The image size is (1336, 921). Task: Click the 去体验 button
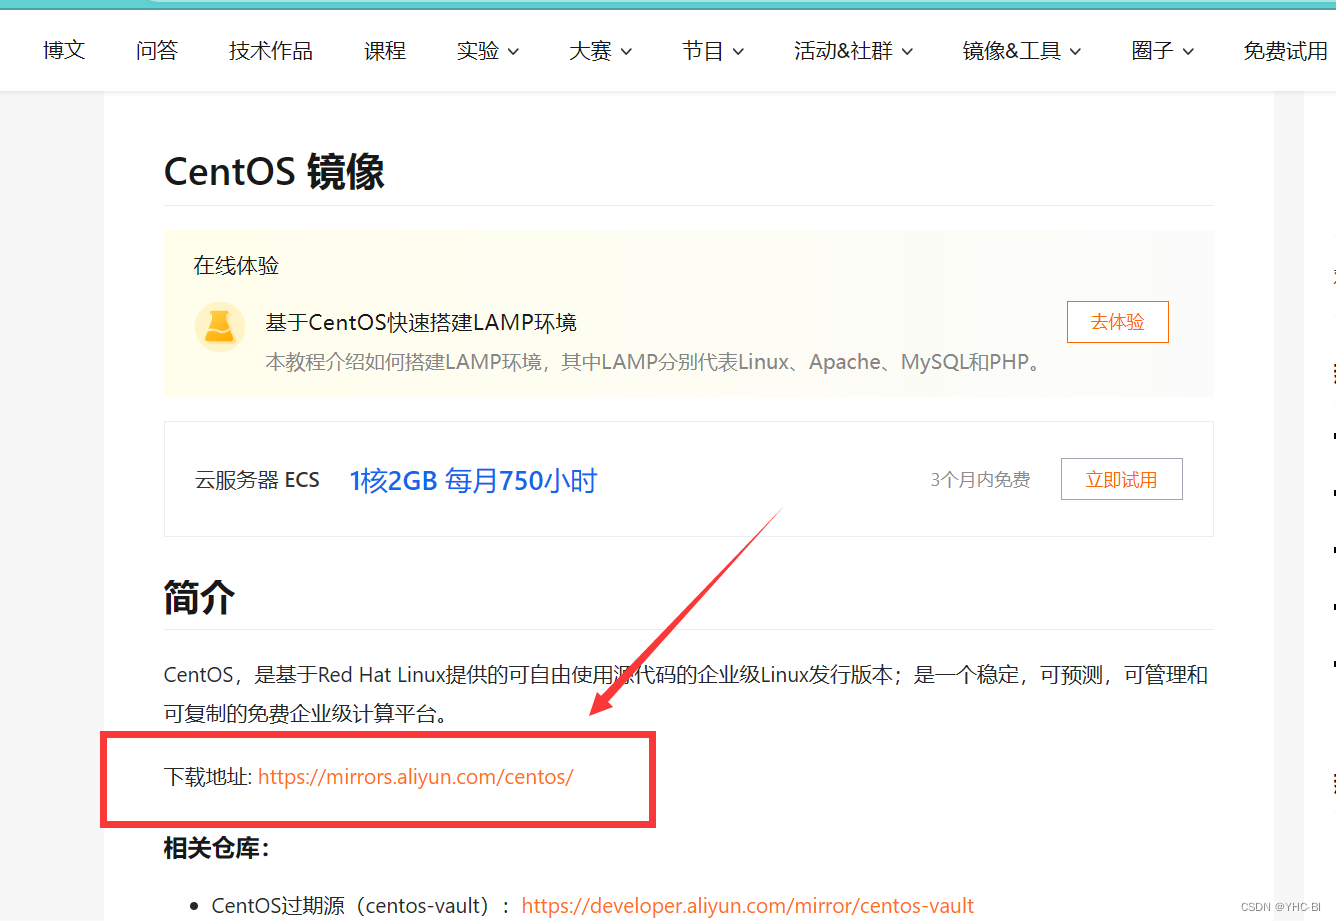click(1117, 322)
